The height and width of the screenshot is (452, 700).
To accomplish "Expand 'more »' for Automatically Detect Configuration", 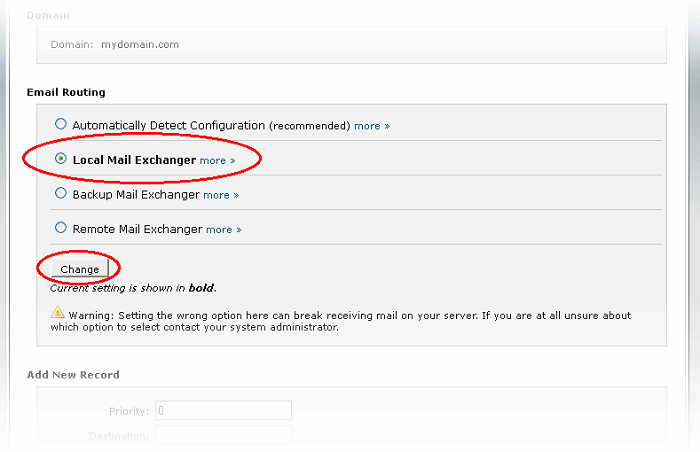I will click(x=371, y=126).
